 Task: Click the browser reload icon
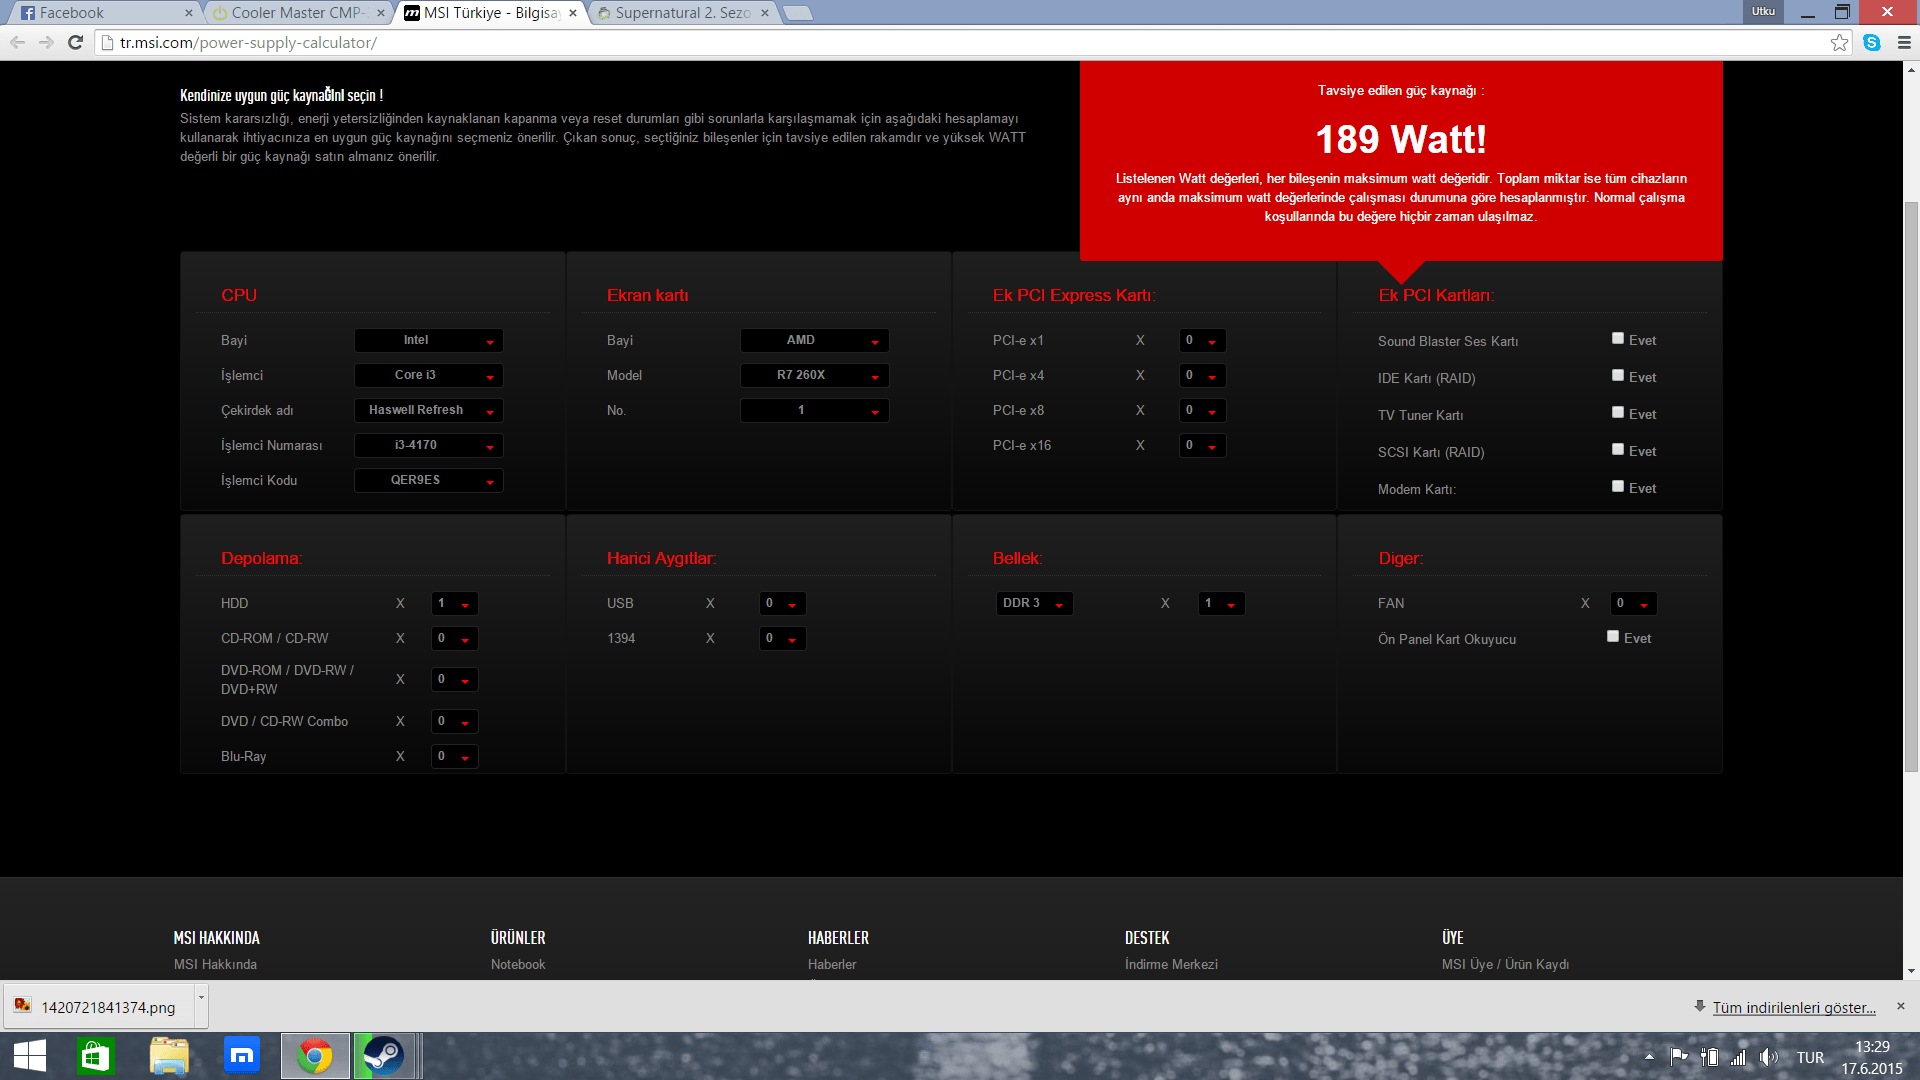pyautogui.click(x=75, y=42)
